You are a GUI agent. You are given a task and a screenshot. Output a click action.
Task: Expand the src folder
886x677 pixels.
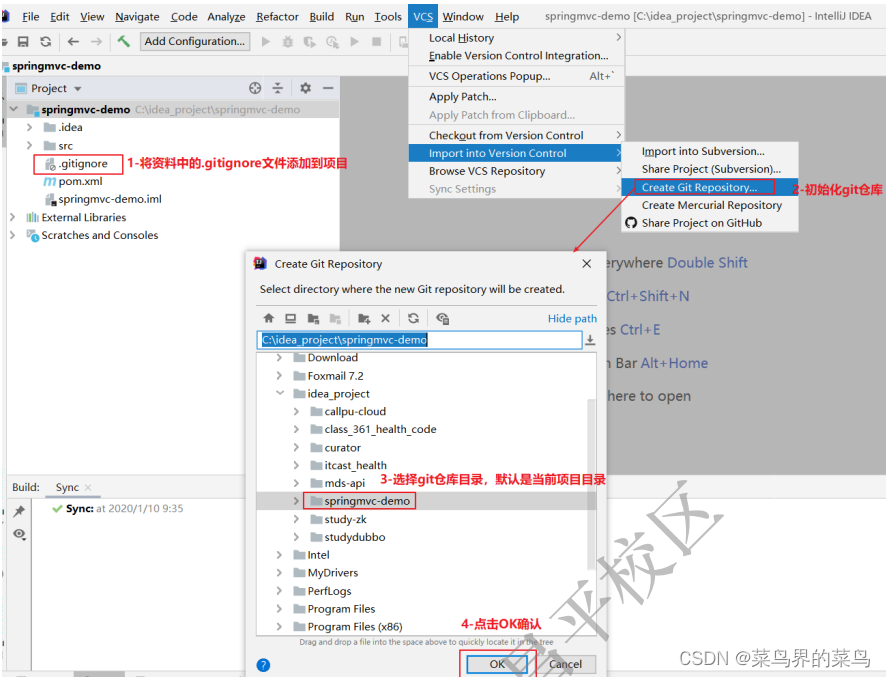29,145
